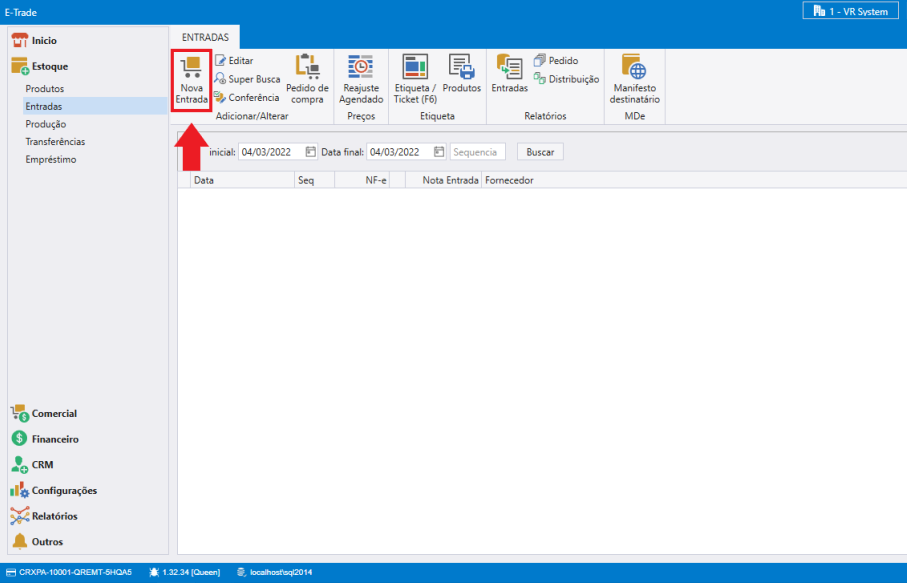Sort by the Seq column header

coord(315,180)
